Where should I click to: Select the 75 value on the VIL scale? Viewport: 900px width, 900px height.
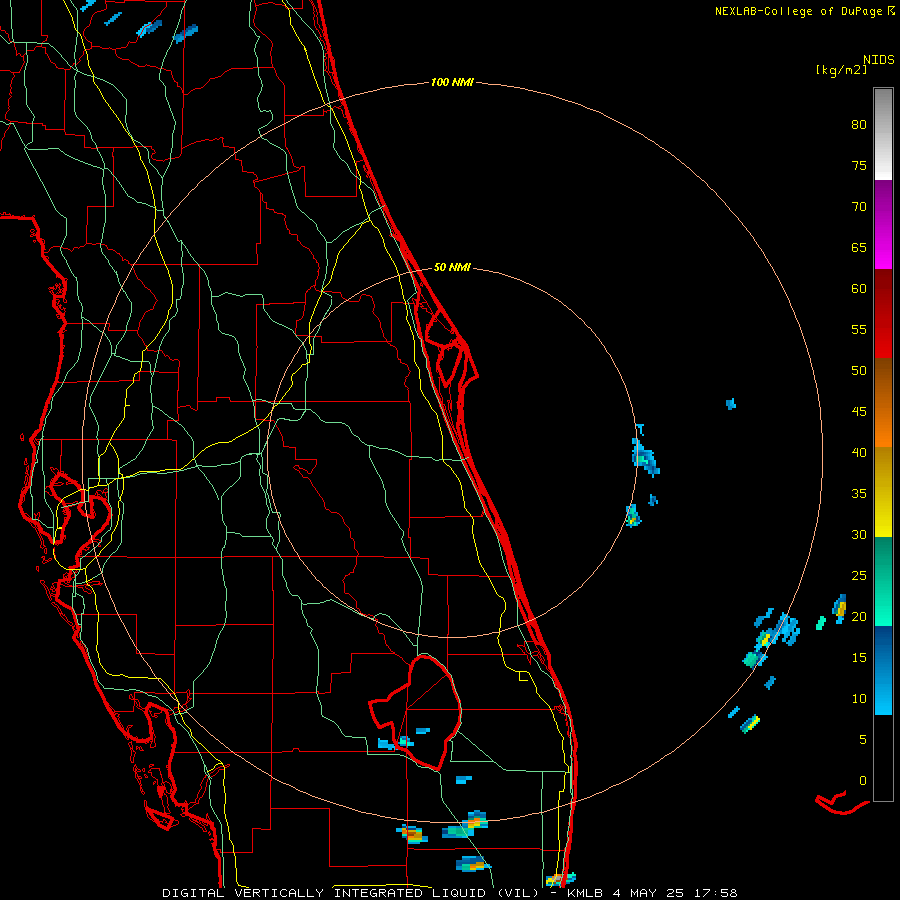[x=859, y=165]
